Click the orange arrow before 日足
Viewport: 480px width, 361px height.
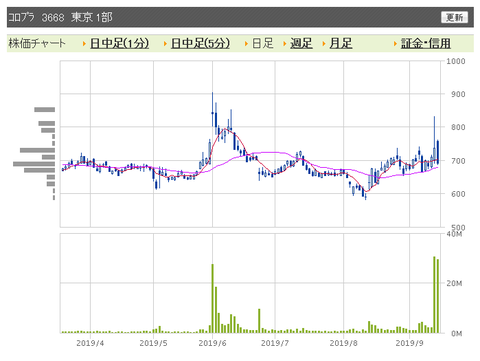pyautogui.click(x=246, y=44)
